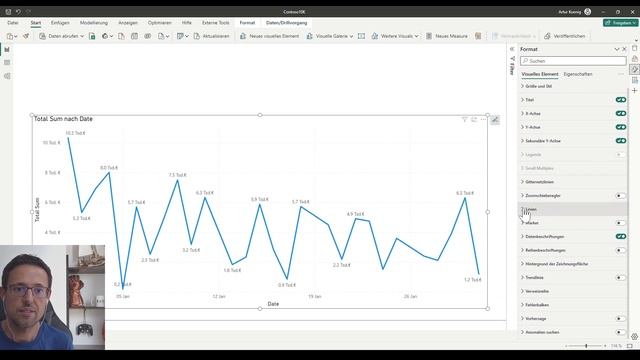Click the Neues Measure button
Screen dimensions: 640x360
point(447,36)
